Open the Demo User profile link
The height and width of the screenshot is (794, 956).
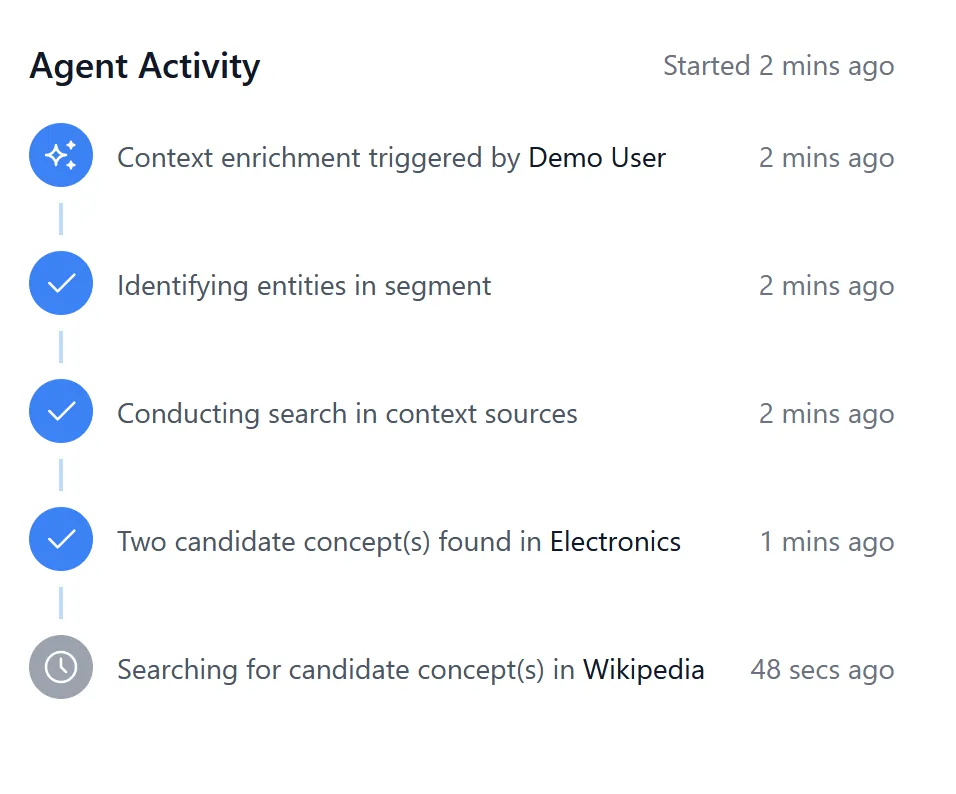pyautogui.click(x=596, y=157)
